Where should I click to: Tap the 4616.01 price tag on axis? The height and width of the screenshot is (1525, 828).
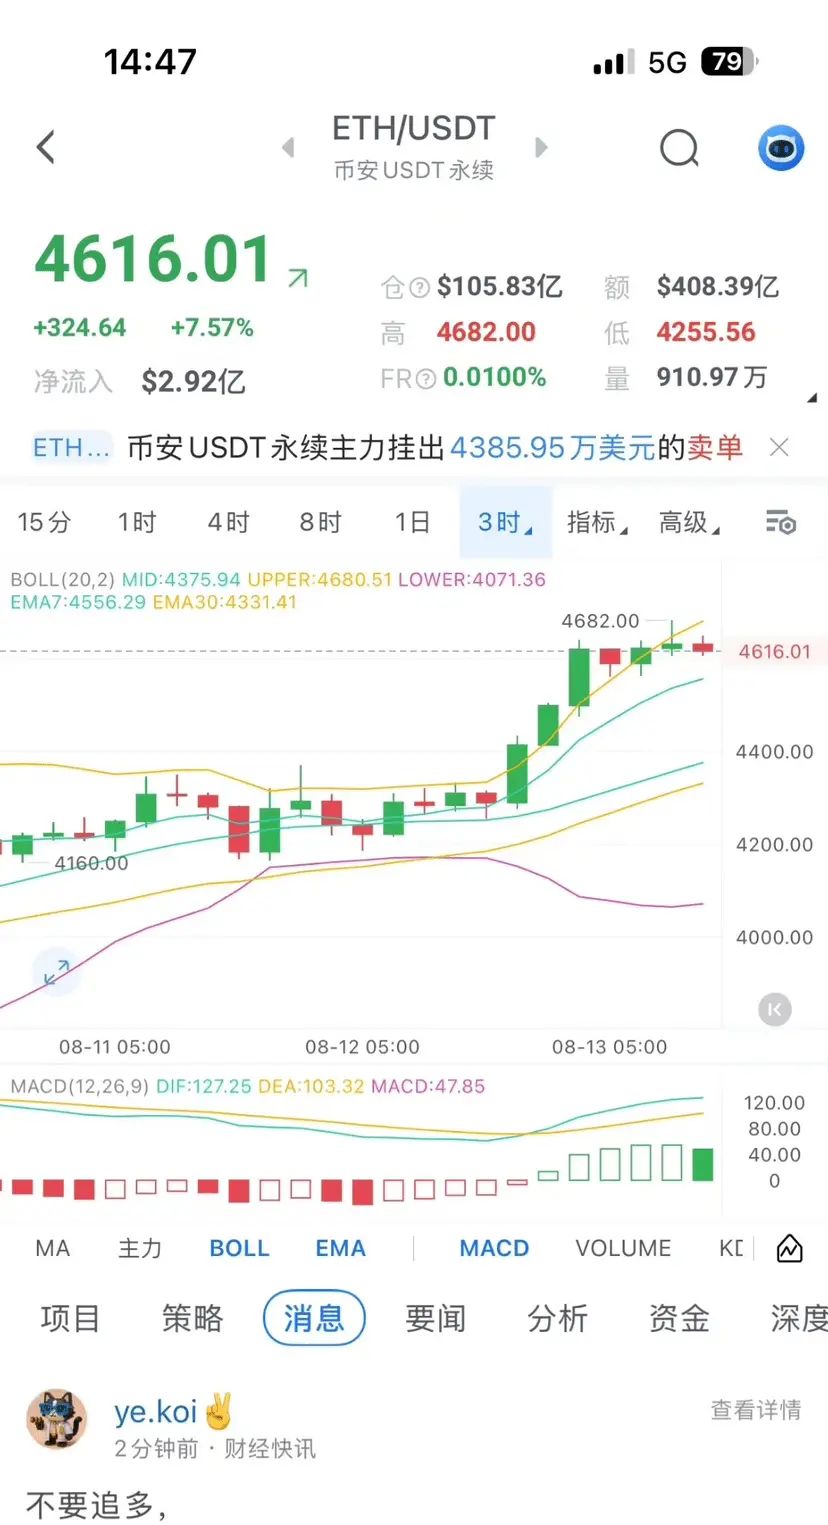(774, 652)
